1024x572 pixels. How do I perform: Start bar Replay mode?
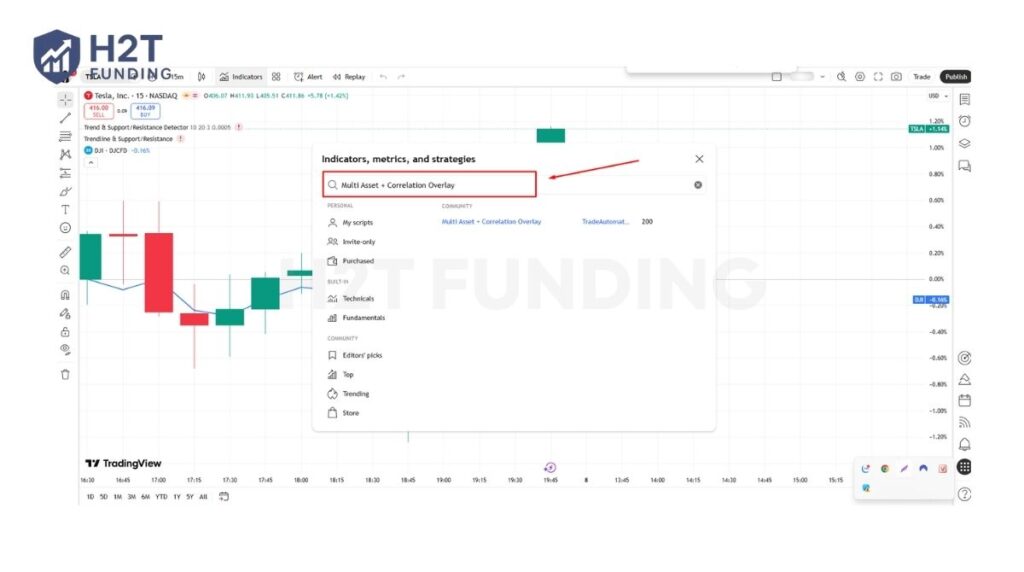pyautogui.click(x=349, y=76)
